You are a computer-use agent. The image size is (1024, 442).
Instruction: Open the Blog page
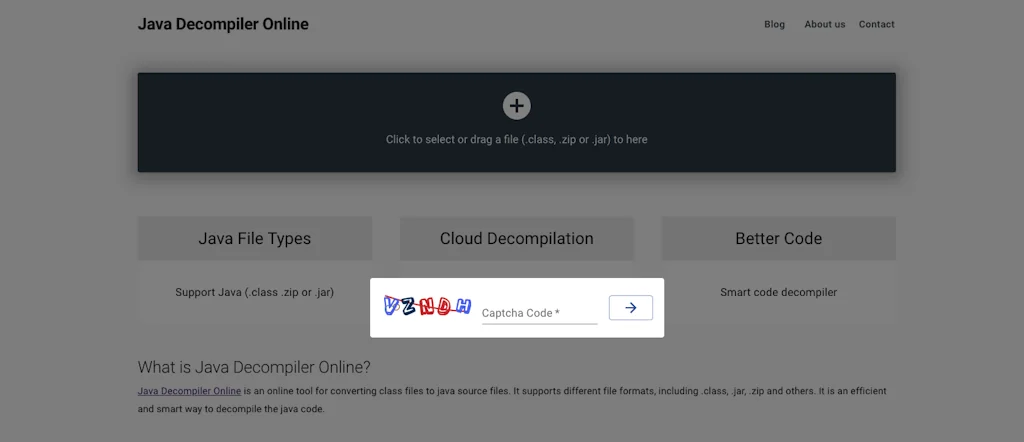pos(775,24)
